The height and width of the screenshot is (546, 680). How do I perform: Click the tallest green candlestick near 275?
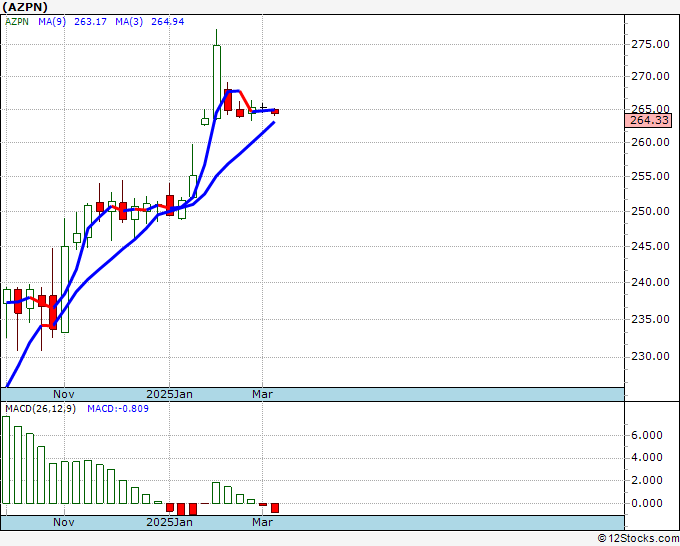pyautogui.click(x=217, y=82)
